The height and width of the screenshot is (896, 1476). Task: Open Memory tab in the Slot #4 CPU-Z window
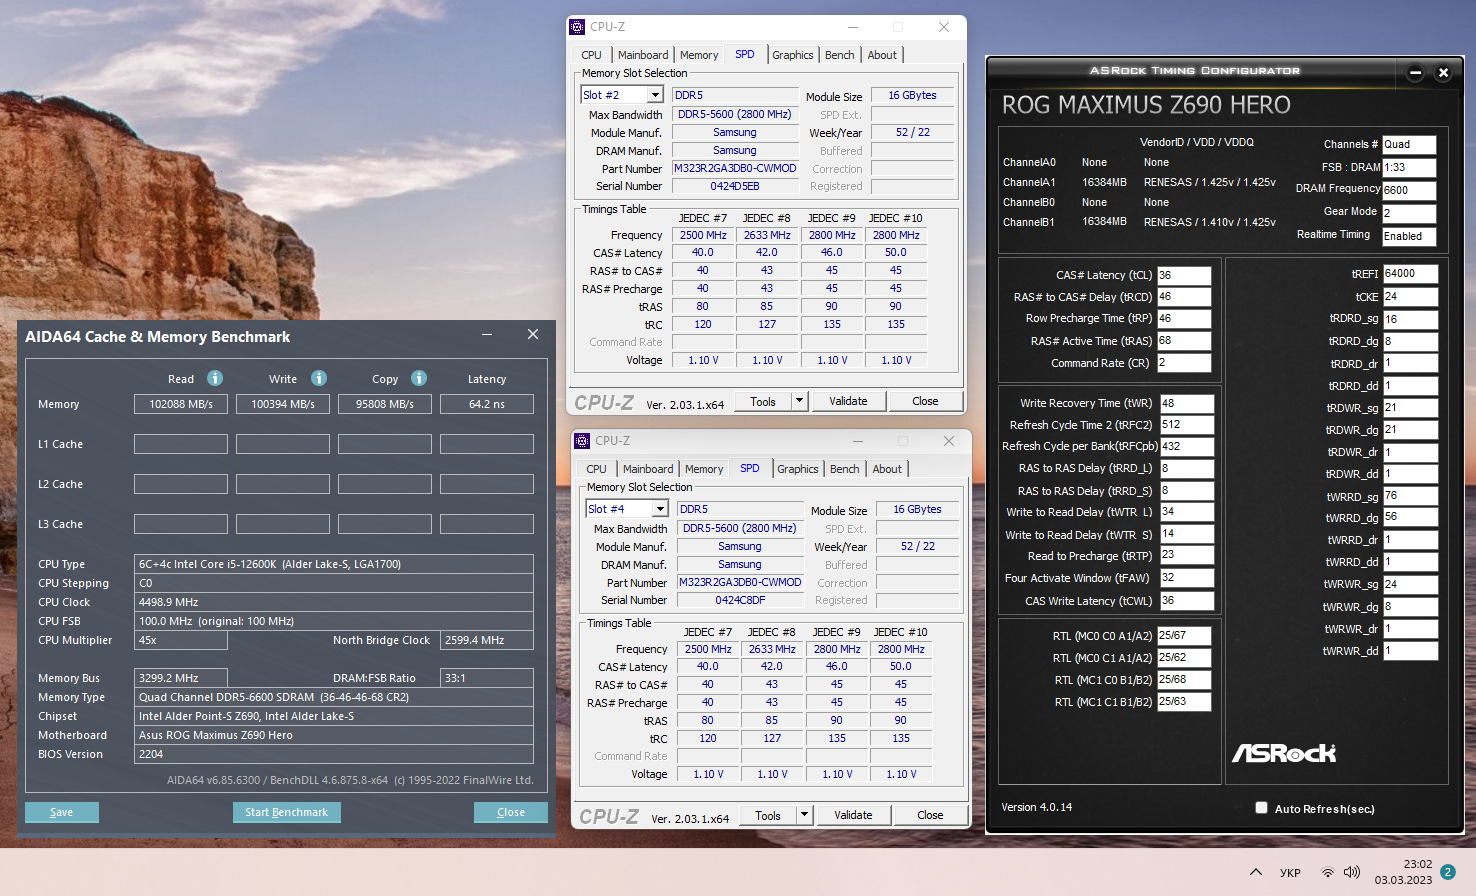704,469
